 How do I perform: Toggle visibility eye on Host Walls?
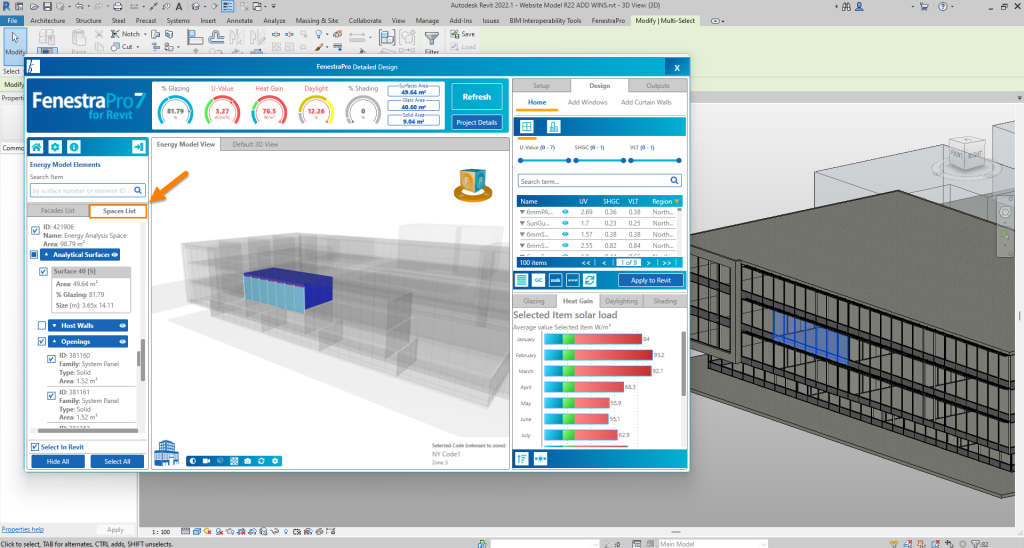pos(122,325)
